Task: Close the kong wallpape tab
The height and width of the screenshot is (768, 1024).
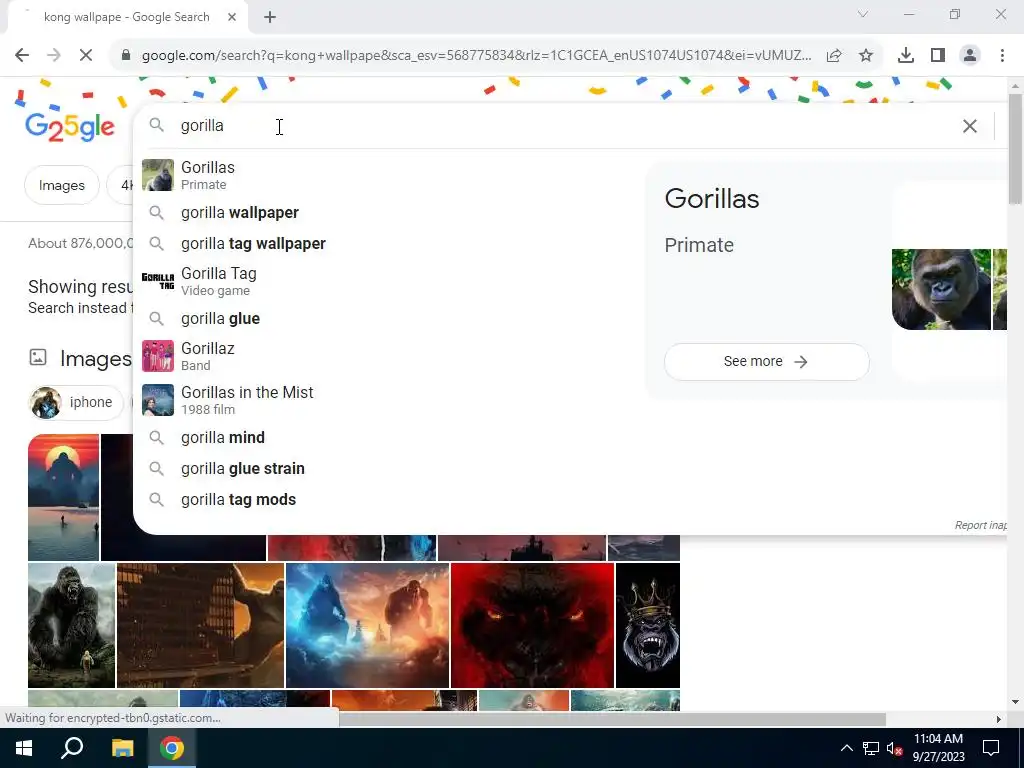Action: click(x=232, y=17)
